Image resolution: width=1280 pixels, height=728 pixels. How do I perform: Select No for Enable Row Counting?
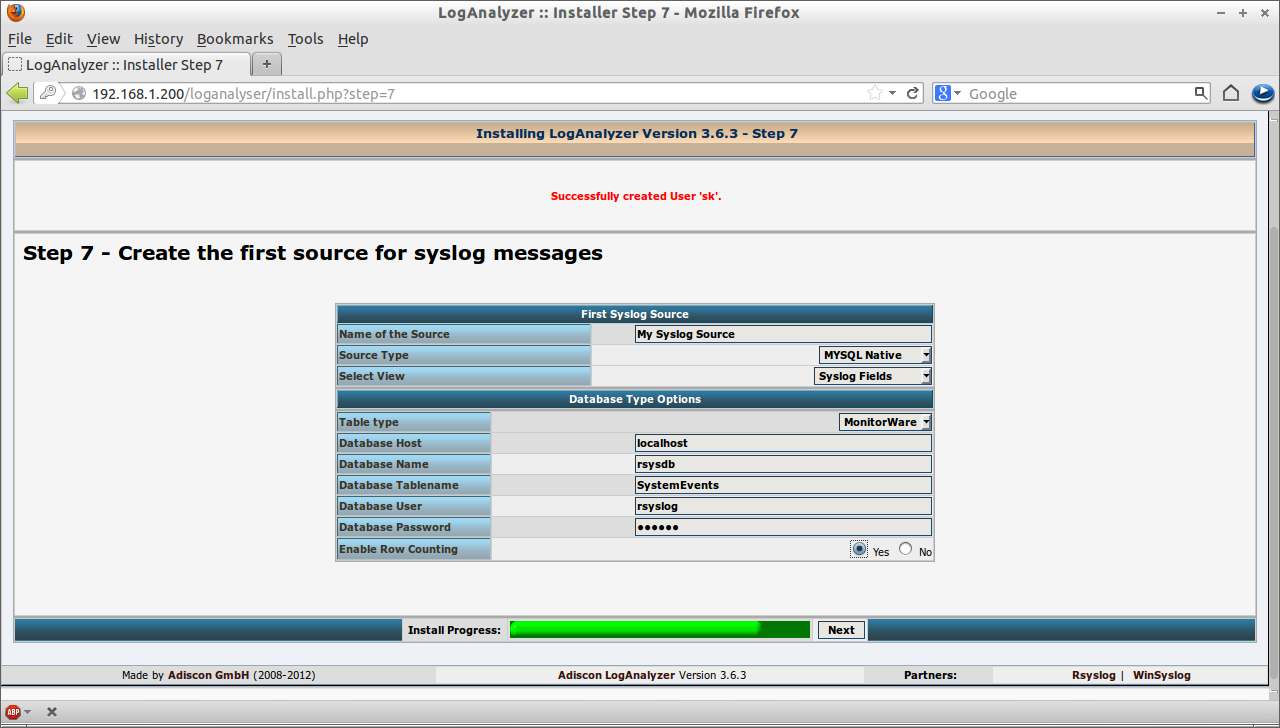905,549
